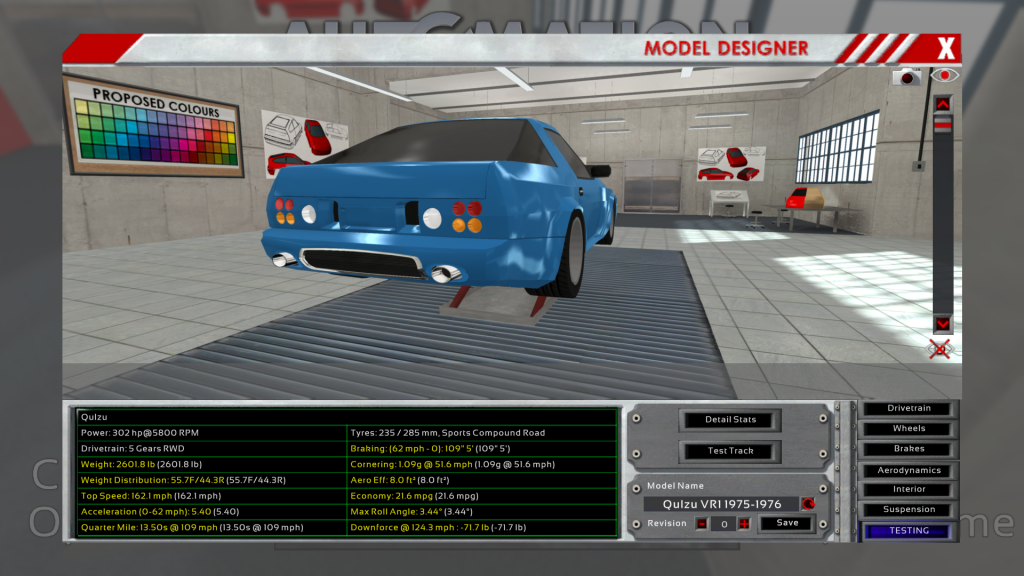Screen dimensions: 1024x576
Task: Decrease revision with the minus button
Action: click(x=702, y=523)
